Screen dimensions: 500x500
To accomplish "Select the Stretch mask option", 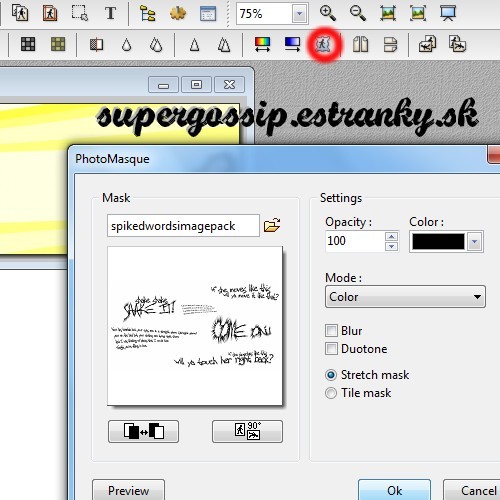I will [x=331, y=375].
